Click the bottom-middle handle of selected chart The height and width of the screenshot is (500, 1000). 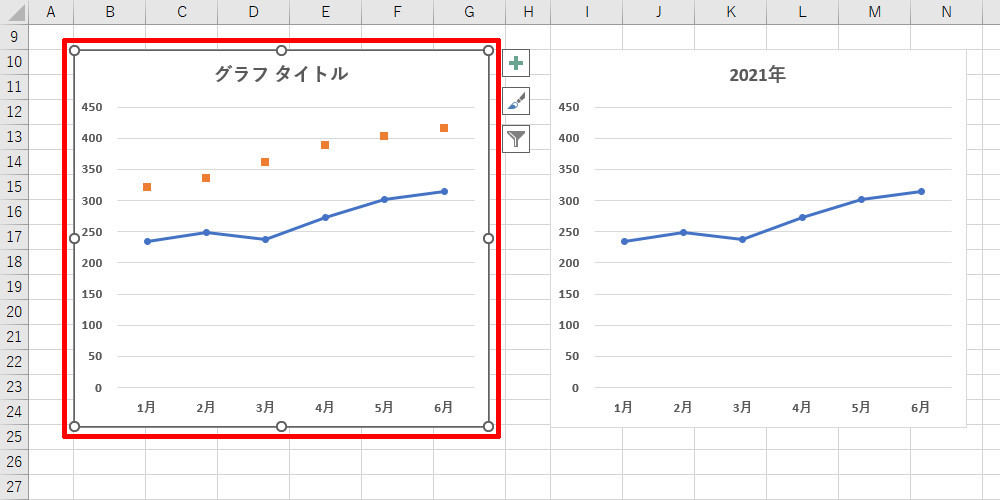[x=281, y=426]
